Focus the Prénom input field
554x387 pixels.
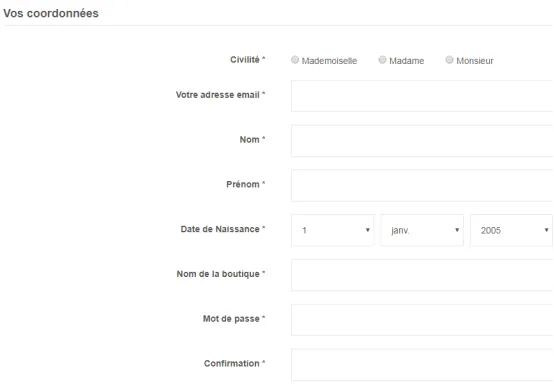422,185
